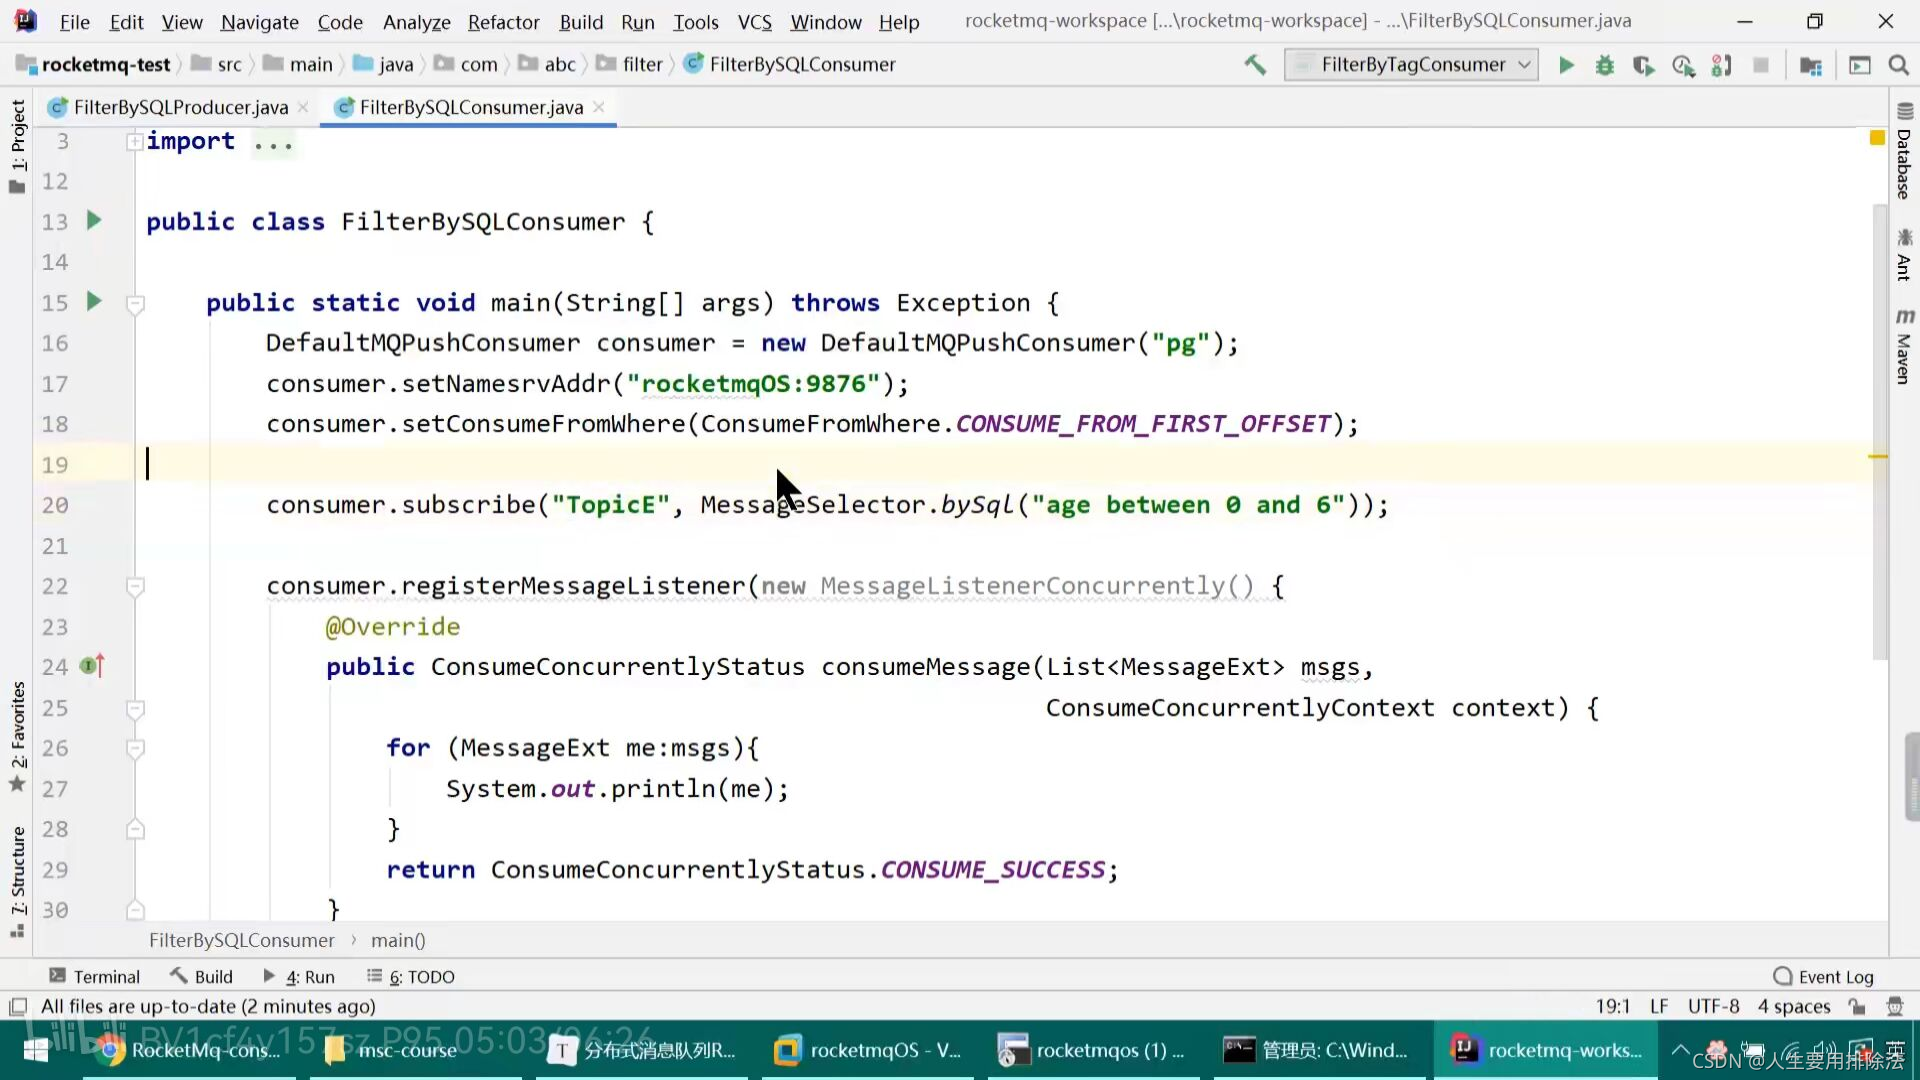Image resolution: width=1920 pixels, height=1080 pixels.
Task: Click the override gutter marker on line 24
Action: point(92,665)
